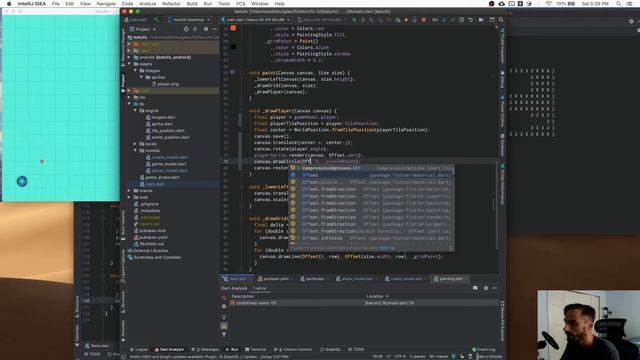This screenshot has height=360, width=640.
Task: Open pubspec.yaml in project tree
Action: coord(151,237)
